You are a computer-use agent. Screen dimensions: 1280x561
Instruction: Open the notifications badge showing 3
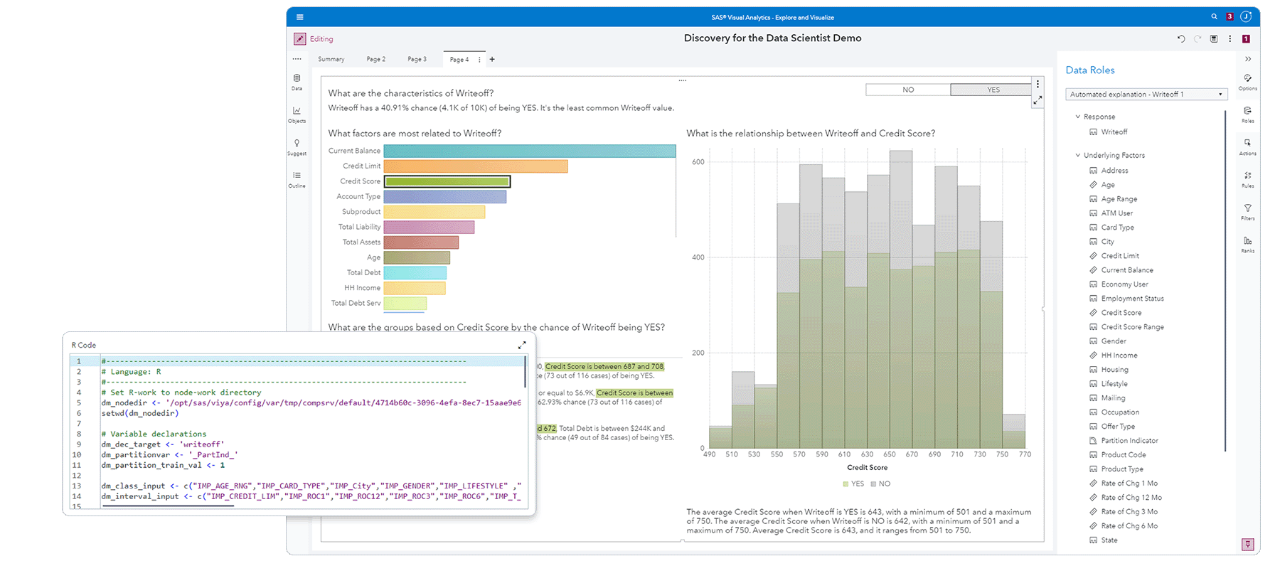[1229, 17]
